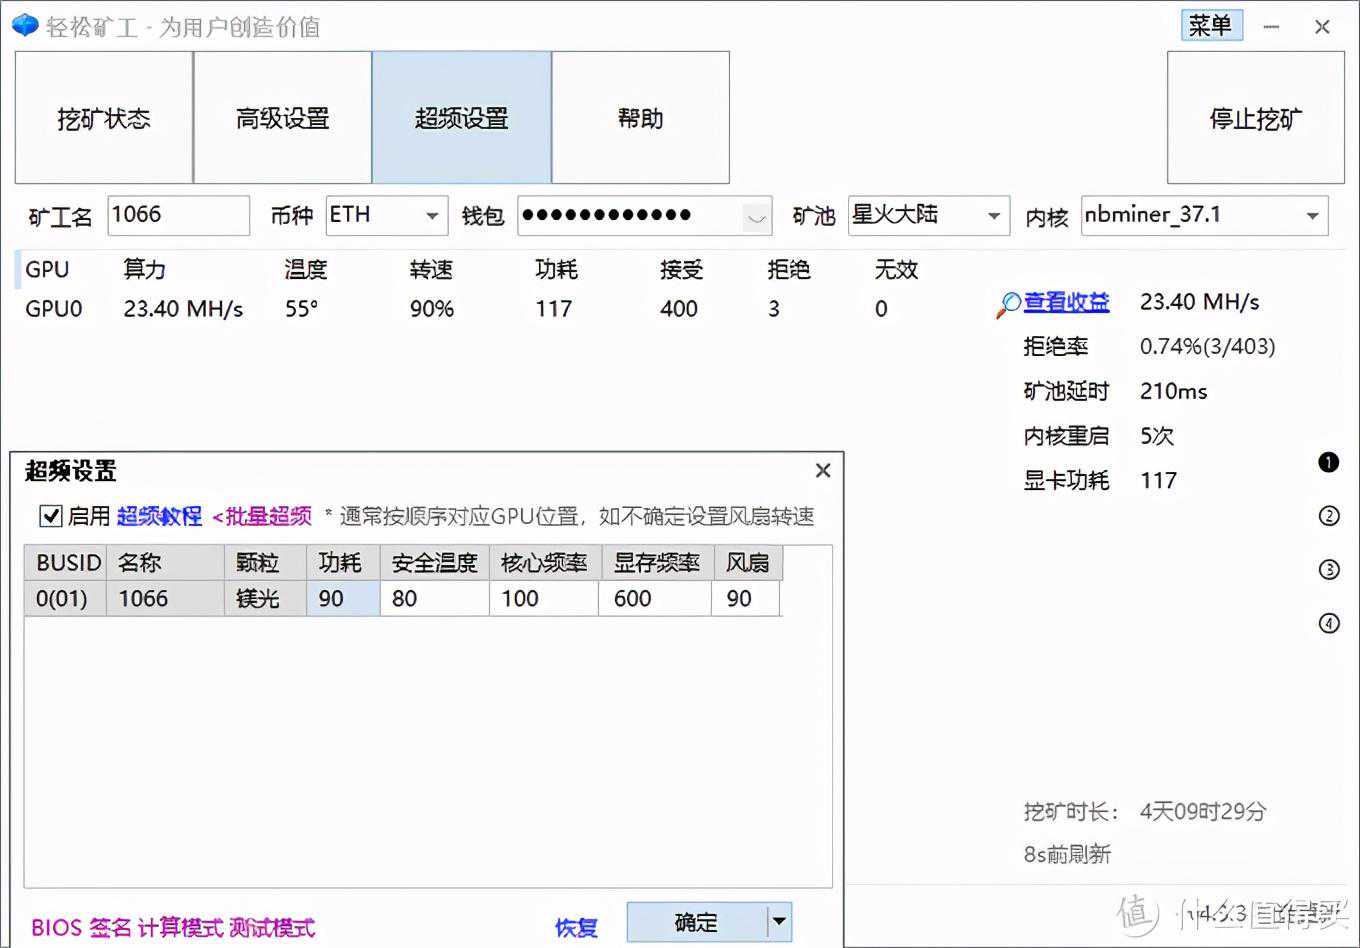Image resolution: width=1360 pixels, height=948 pixels.
Task: Open the 钱包 address dropdown arrow
Action: 757,216
